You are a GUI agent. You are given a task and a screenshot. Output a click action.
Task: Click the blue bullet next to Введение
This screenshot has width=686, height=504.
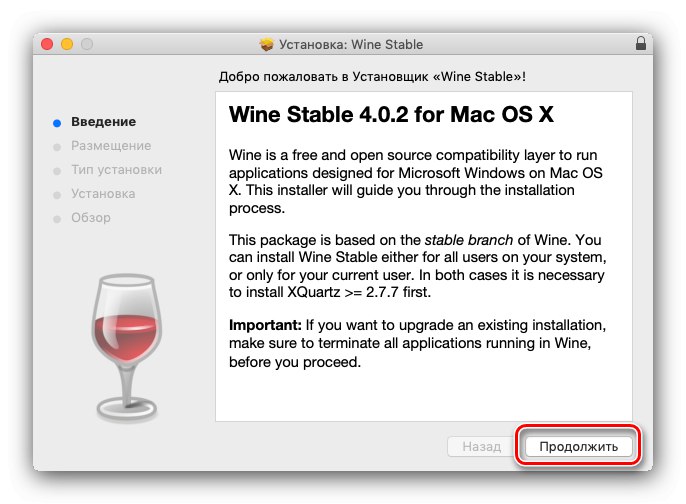point(57,123)
